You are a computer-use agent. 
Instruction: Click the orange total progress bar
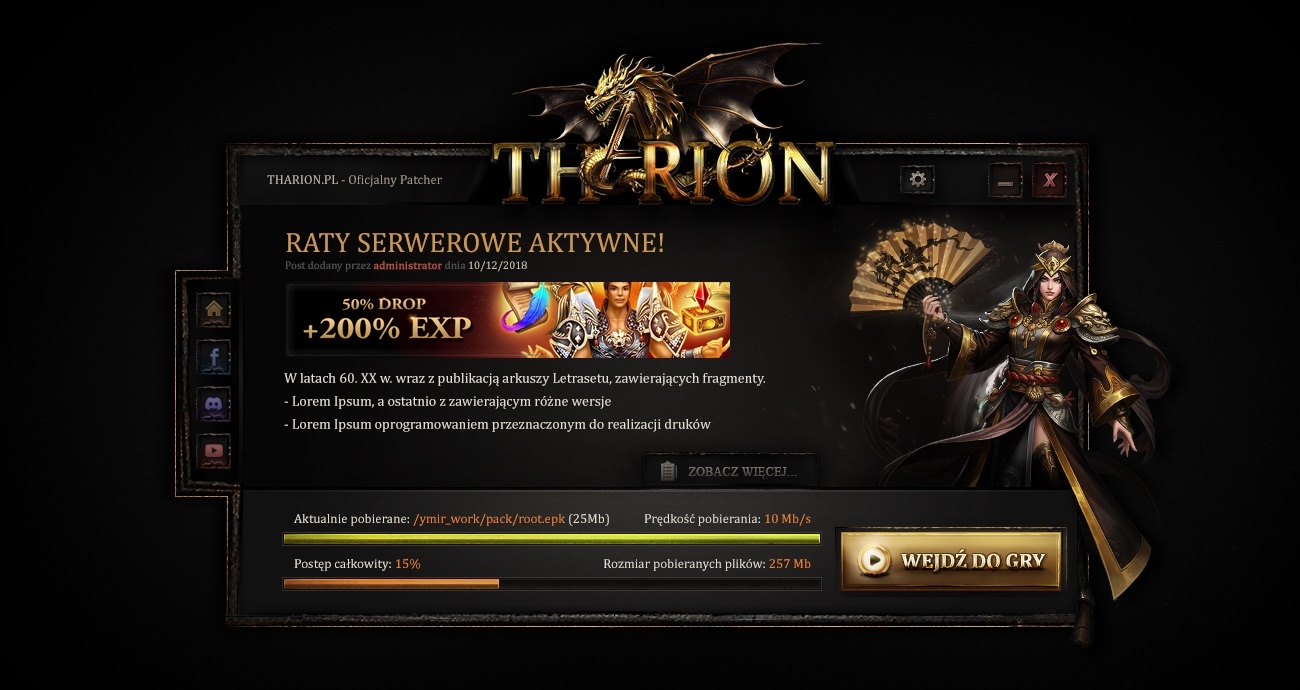click(552, 583)
